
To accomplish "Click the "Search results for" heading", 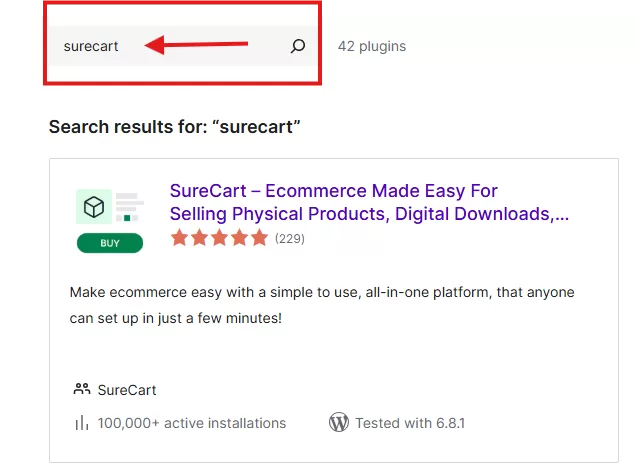I will 175,127.
